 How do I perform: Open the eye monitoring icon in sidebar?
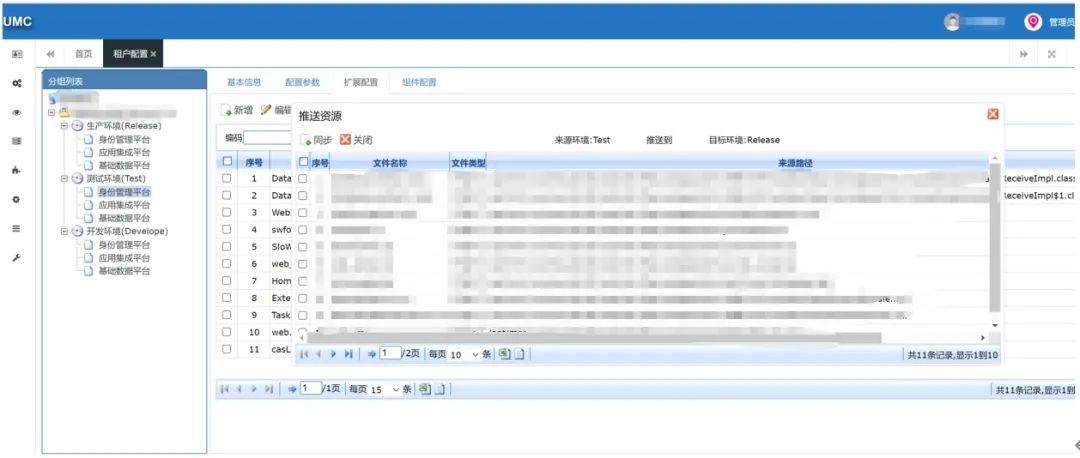click(17, 113)
